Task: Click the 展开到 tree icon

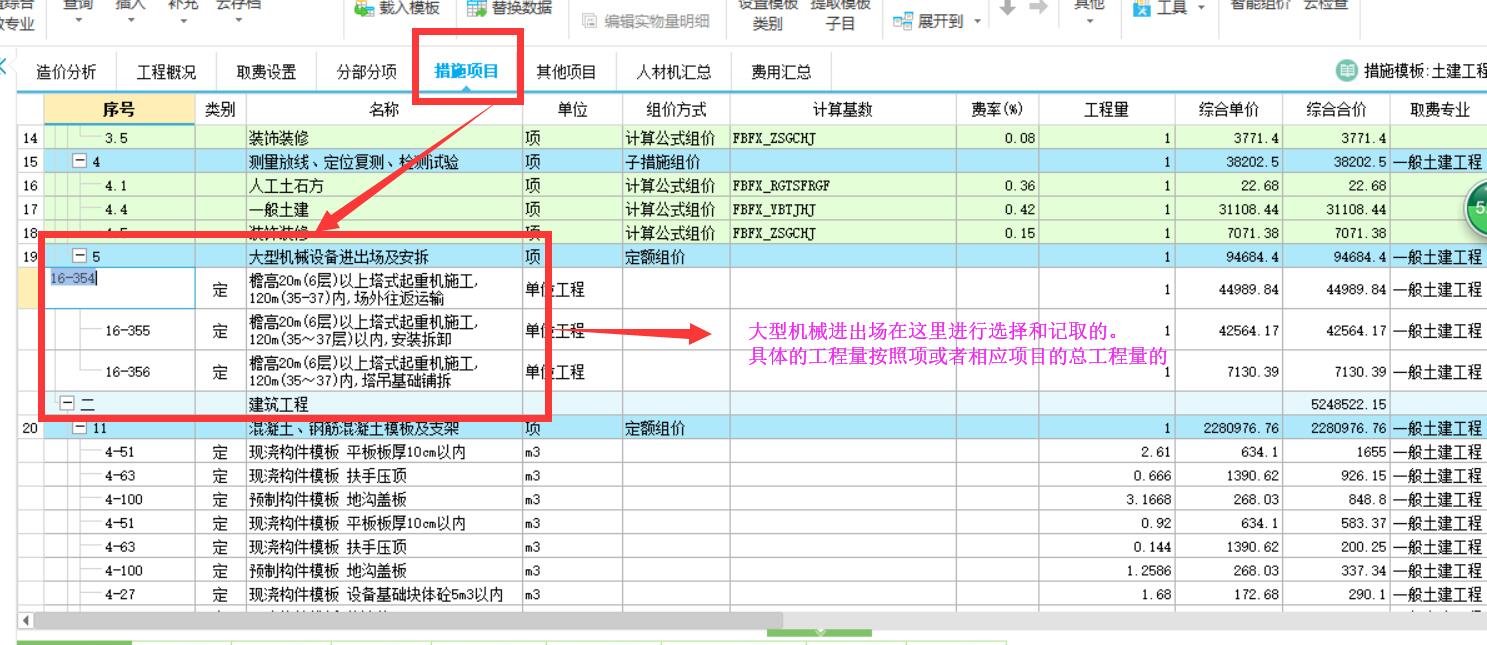Action: [902, 21]
